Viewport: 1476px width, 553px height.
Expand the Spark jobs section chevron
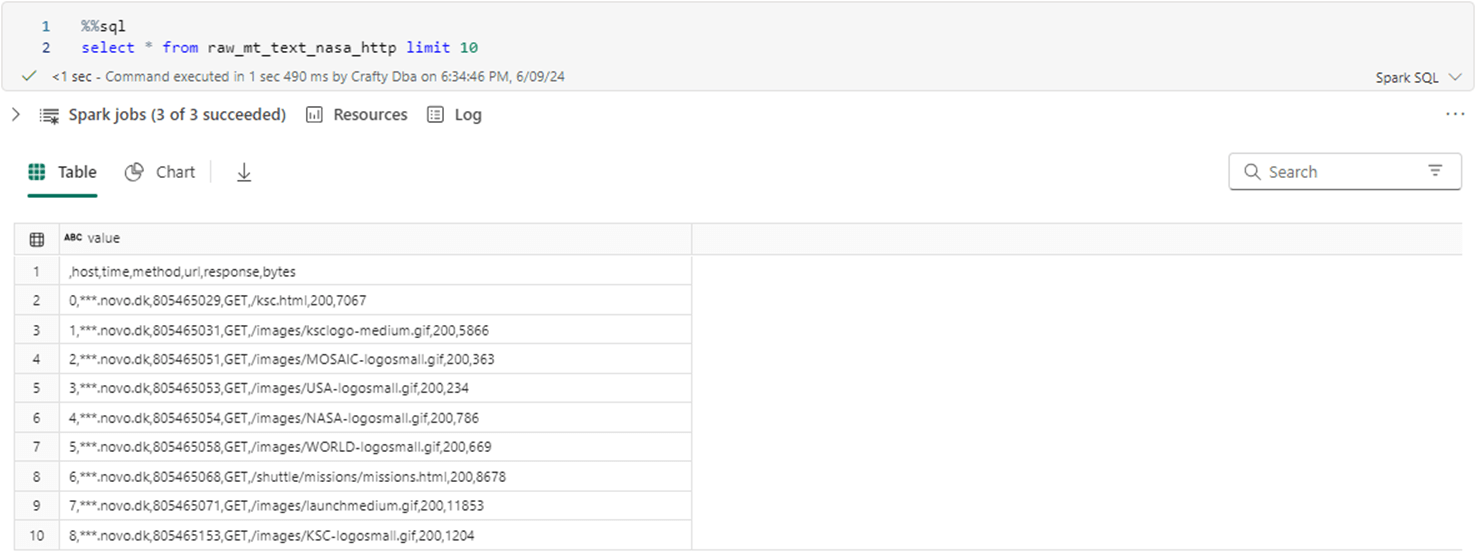(15, 115)
